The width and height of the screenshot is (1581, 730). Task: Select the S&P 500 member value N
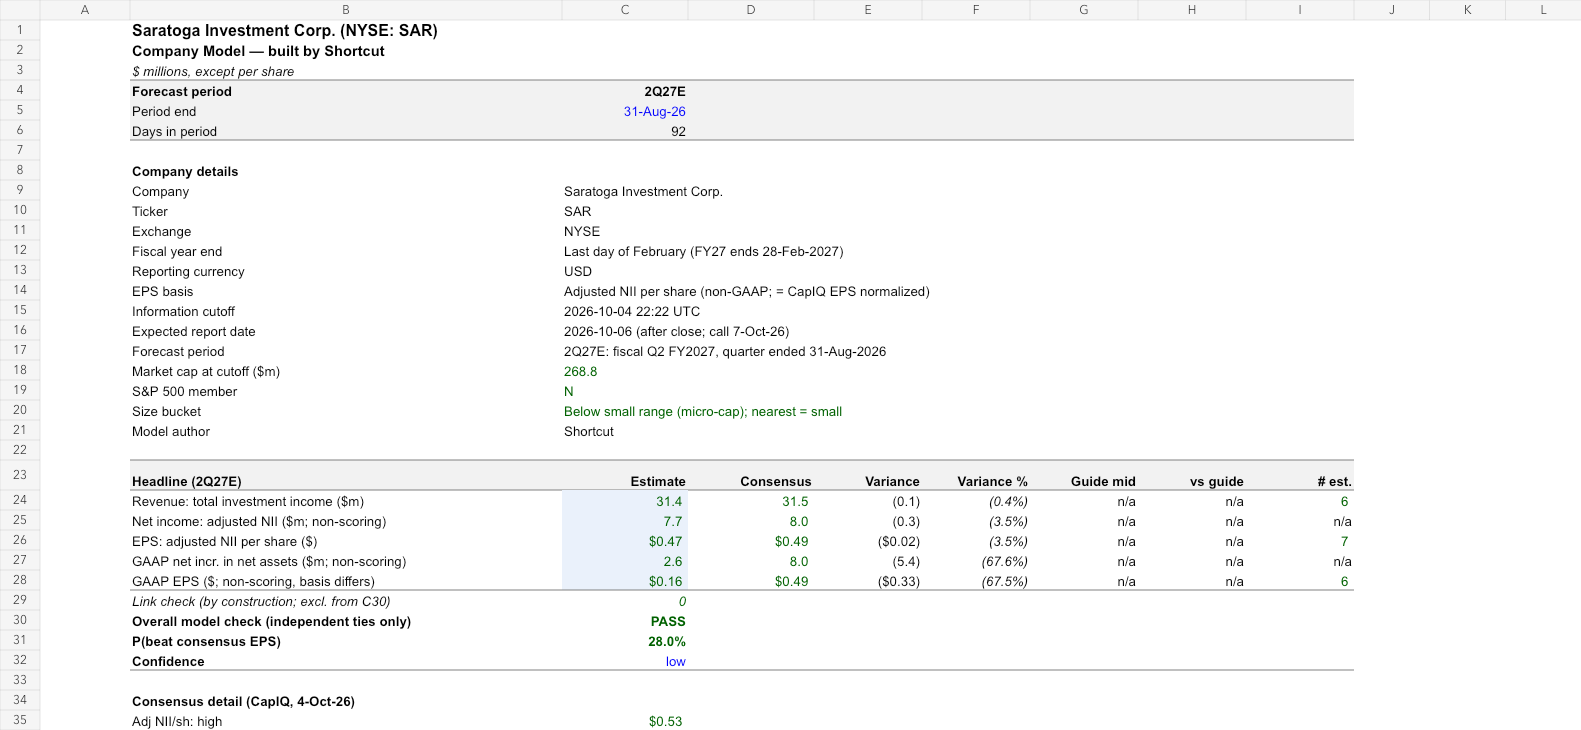(x=569, y=392)
